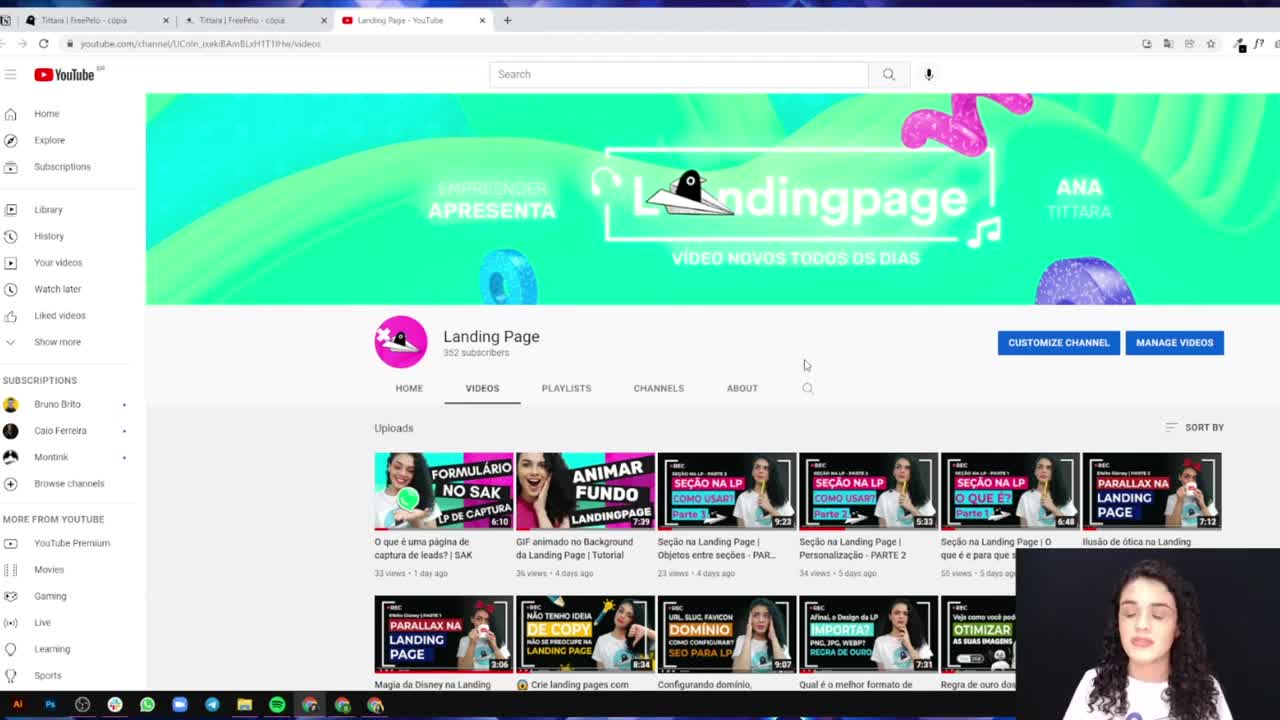Open Illustrator from the taskbar
1280x720 pixels.
(x=17, y=705)
